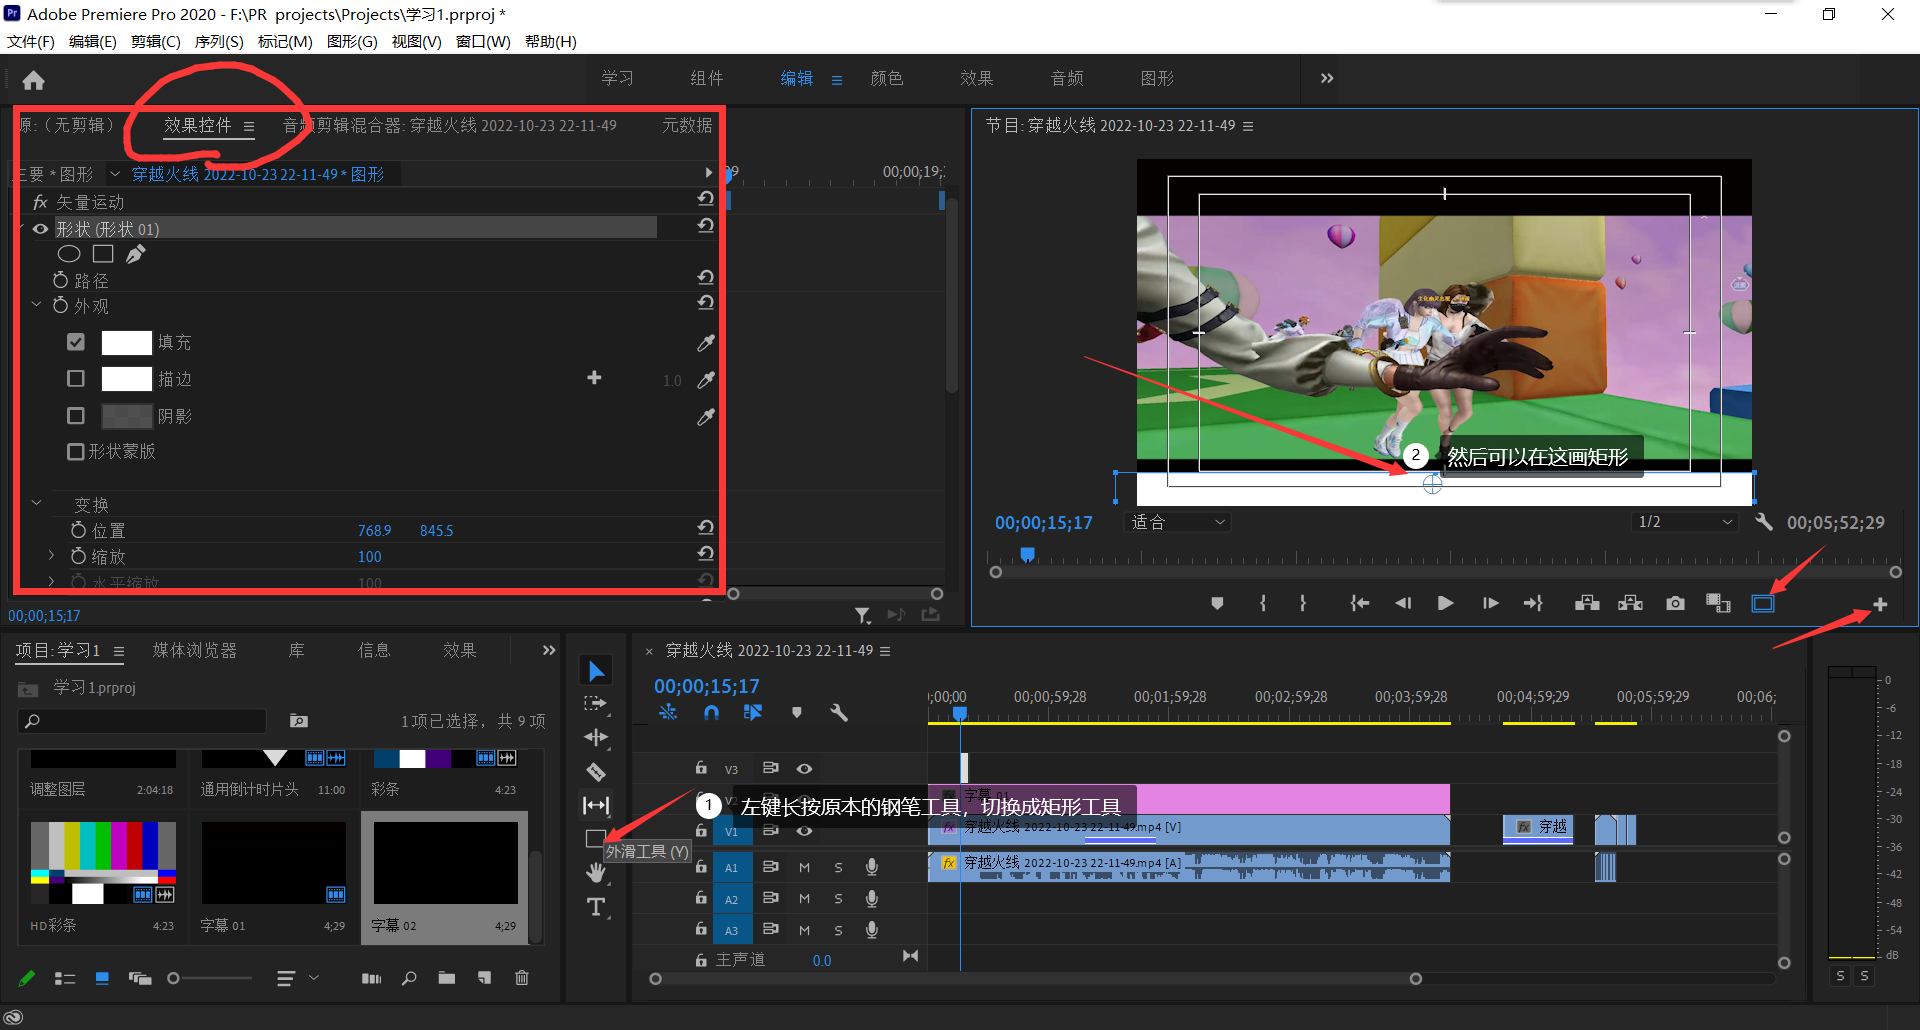Choose the pen mask tool under shape

pos(136,254)
